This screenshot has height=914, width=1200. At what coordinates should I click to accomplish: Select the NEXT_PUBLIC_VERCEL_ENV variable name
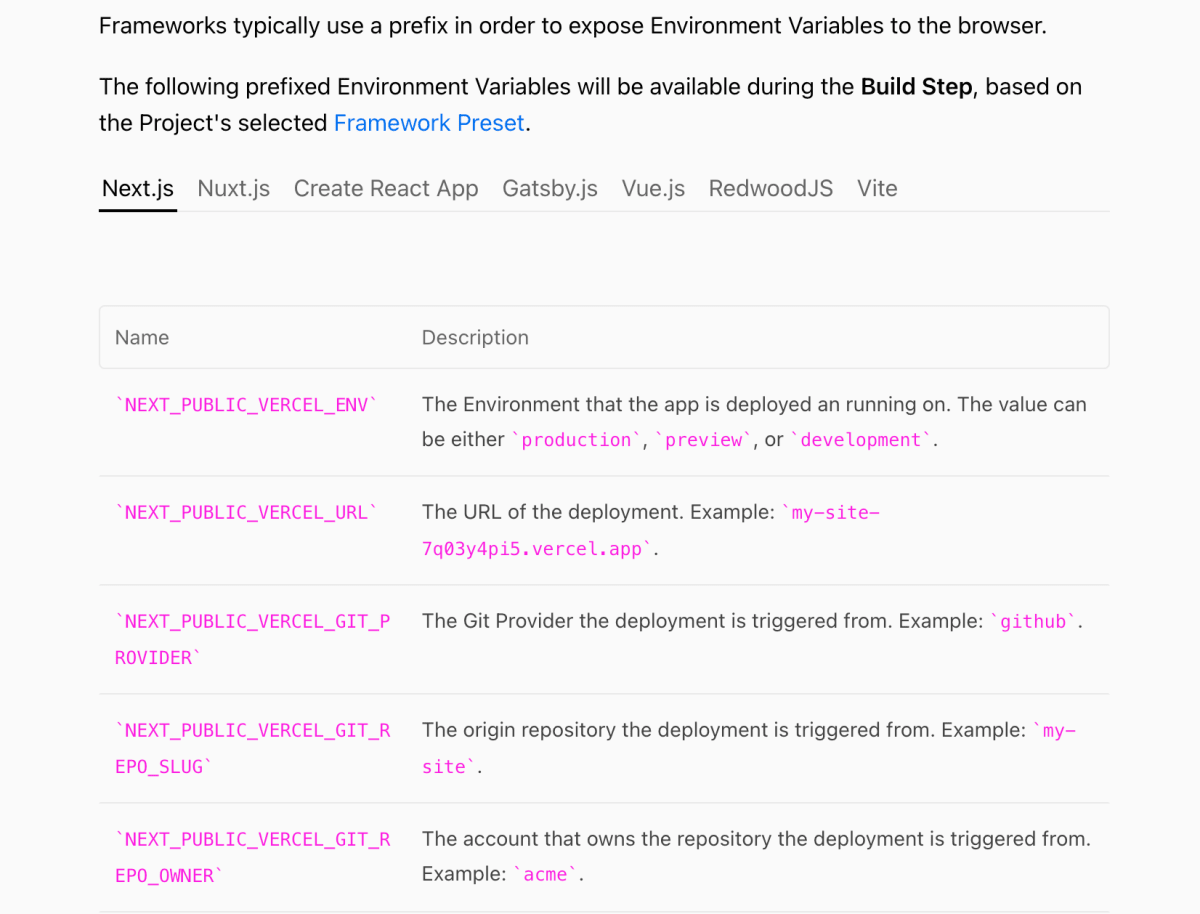pos(247,405)
